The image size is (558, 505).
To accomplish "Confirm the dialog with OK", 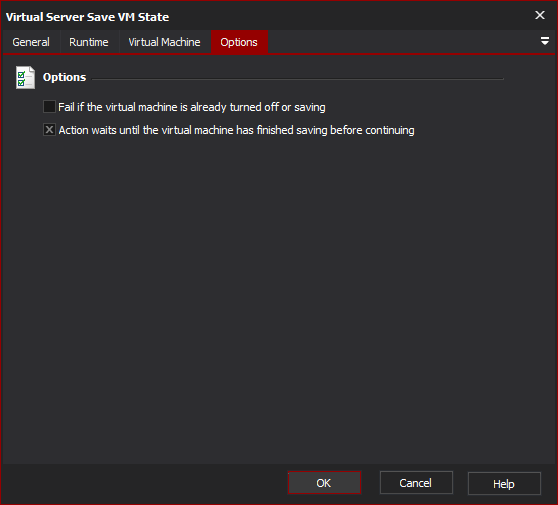I will point(324,483).
